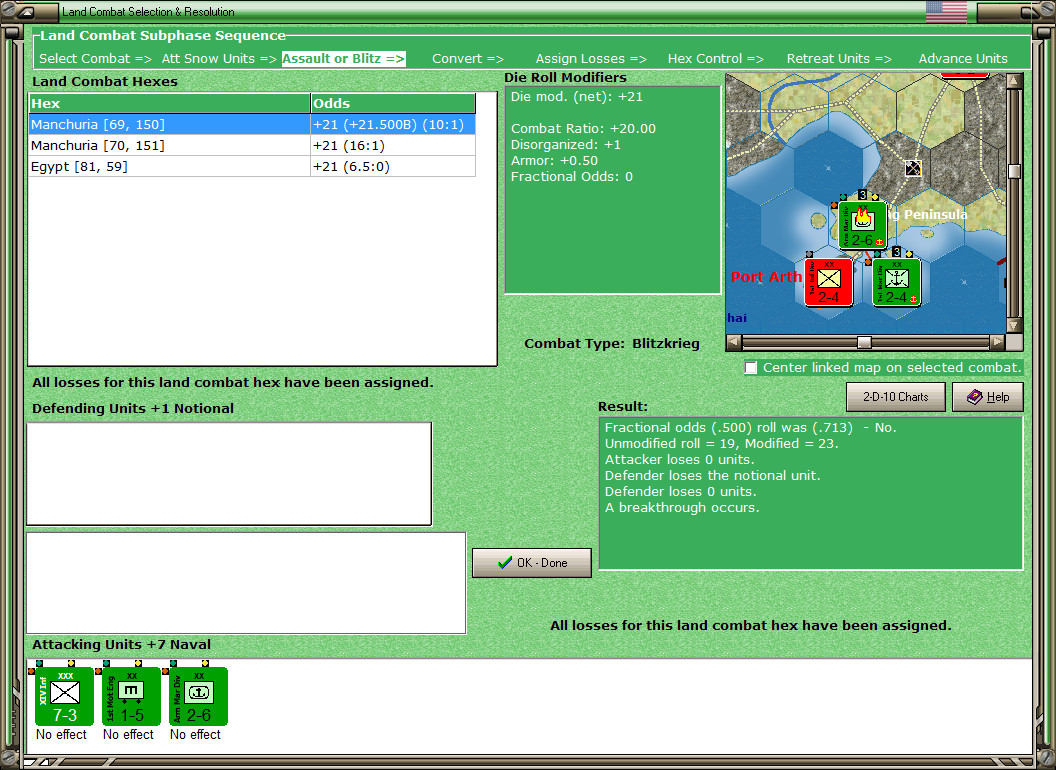Click the US flag icon in title bar

946,11
